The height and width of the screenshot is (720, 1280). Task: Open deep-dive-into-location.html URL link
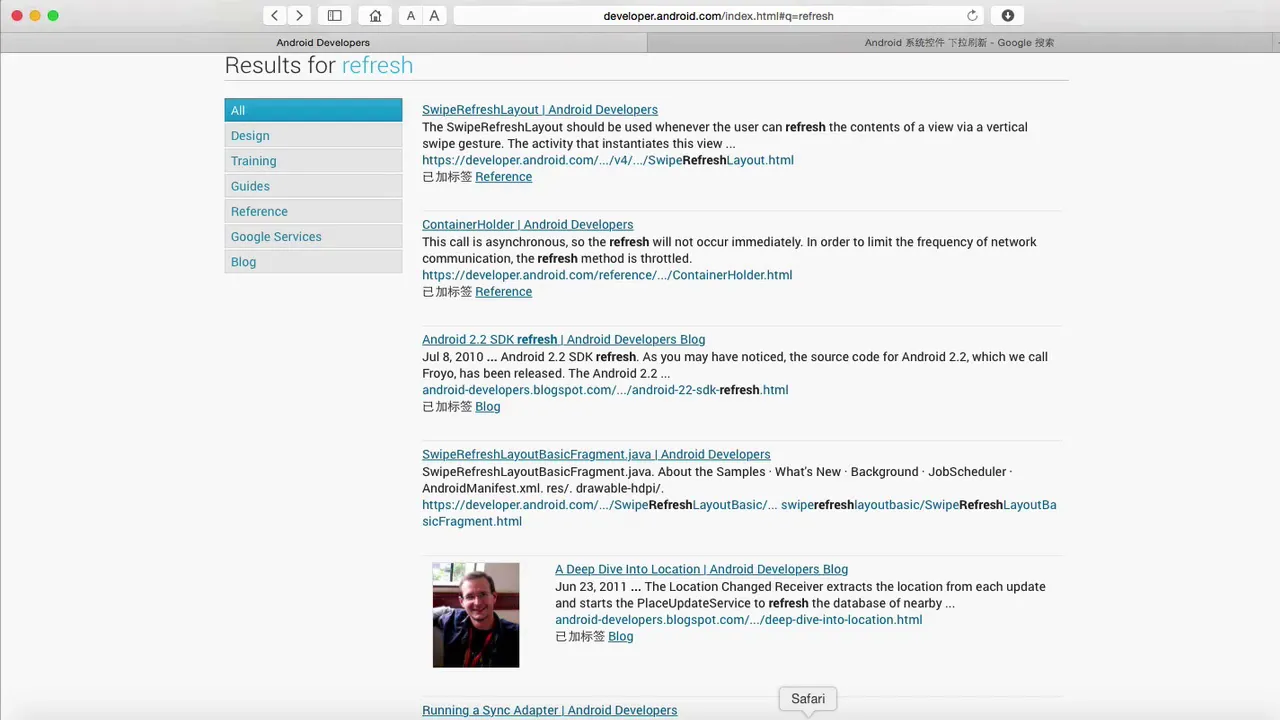click(738, 620)
